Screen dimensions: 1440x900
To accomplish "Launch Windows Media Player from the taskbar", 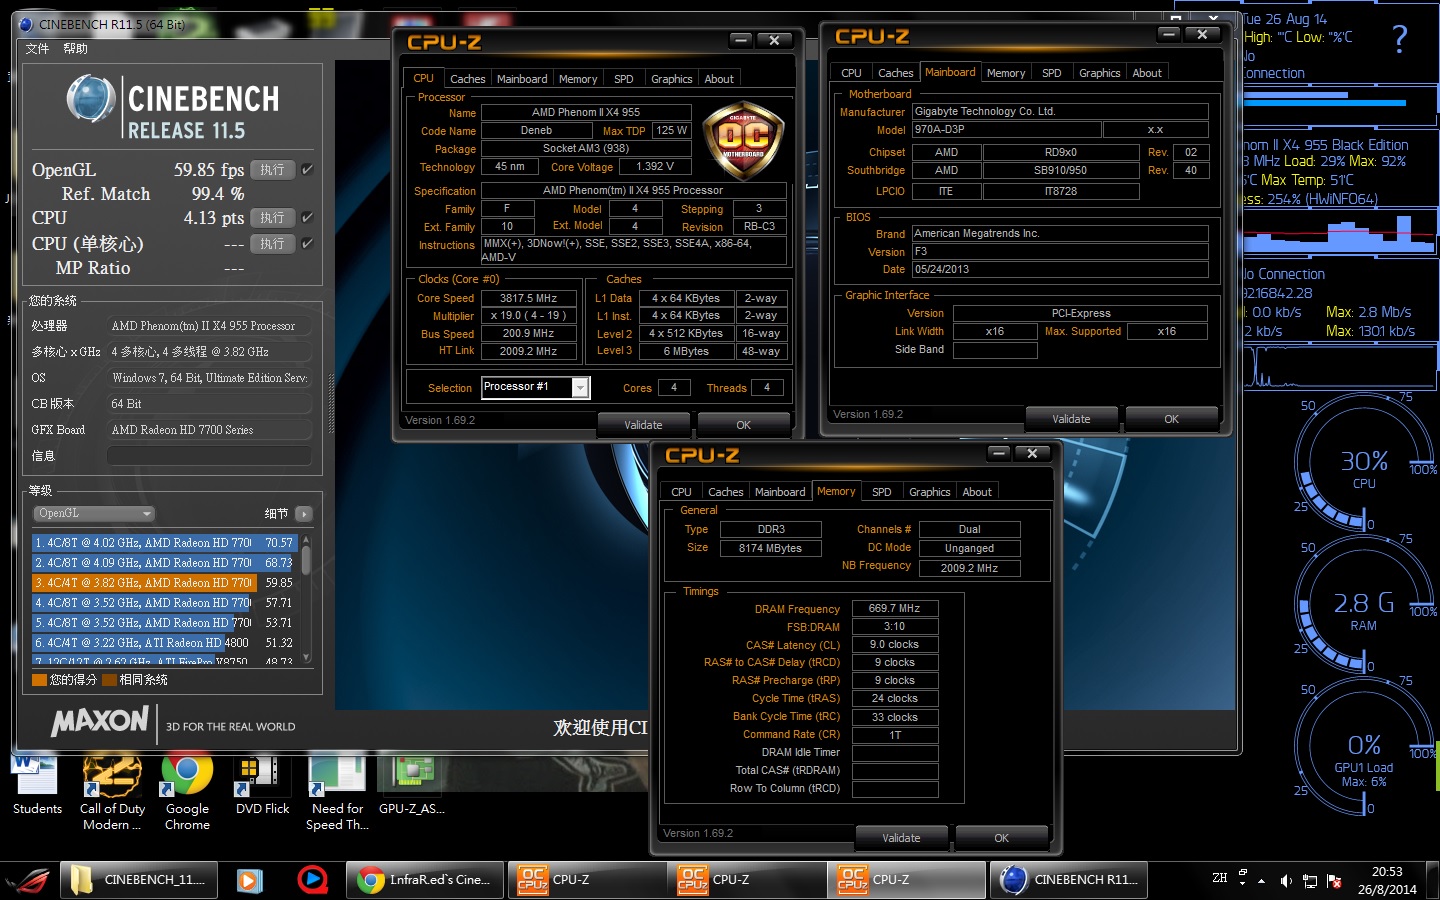I will (x=249, y=880).
